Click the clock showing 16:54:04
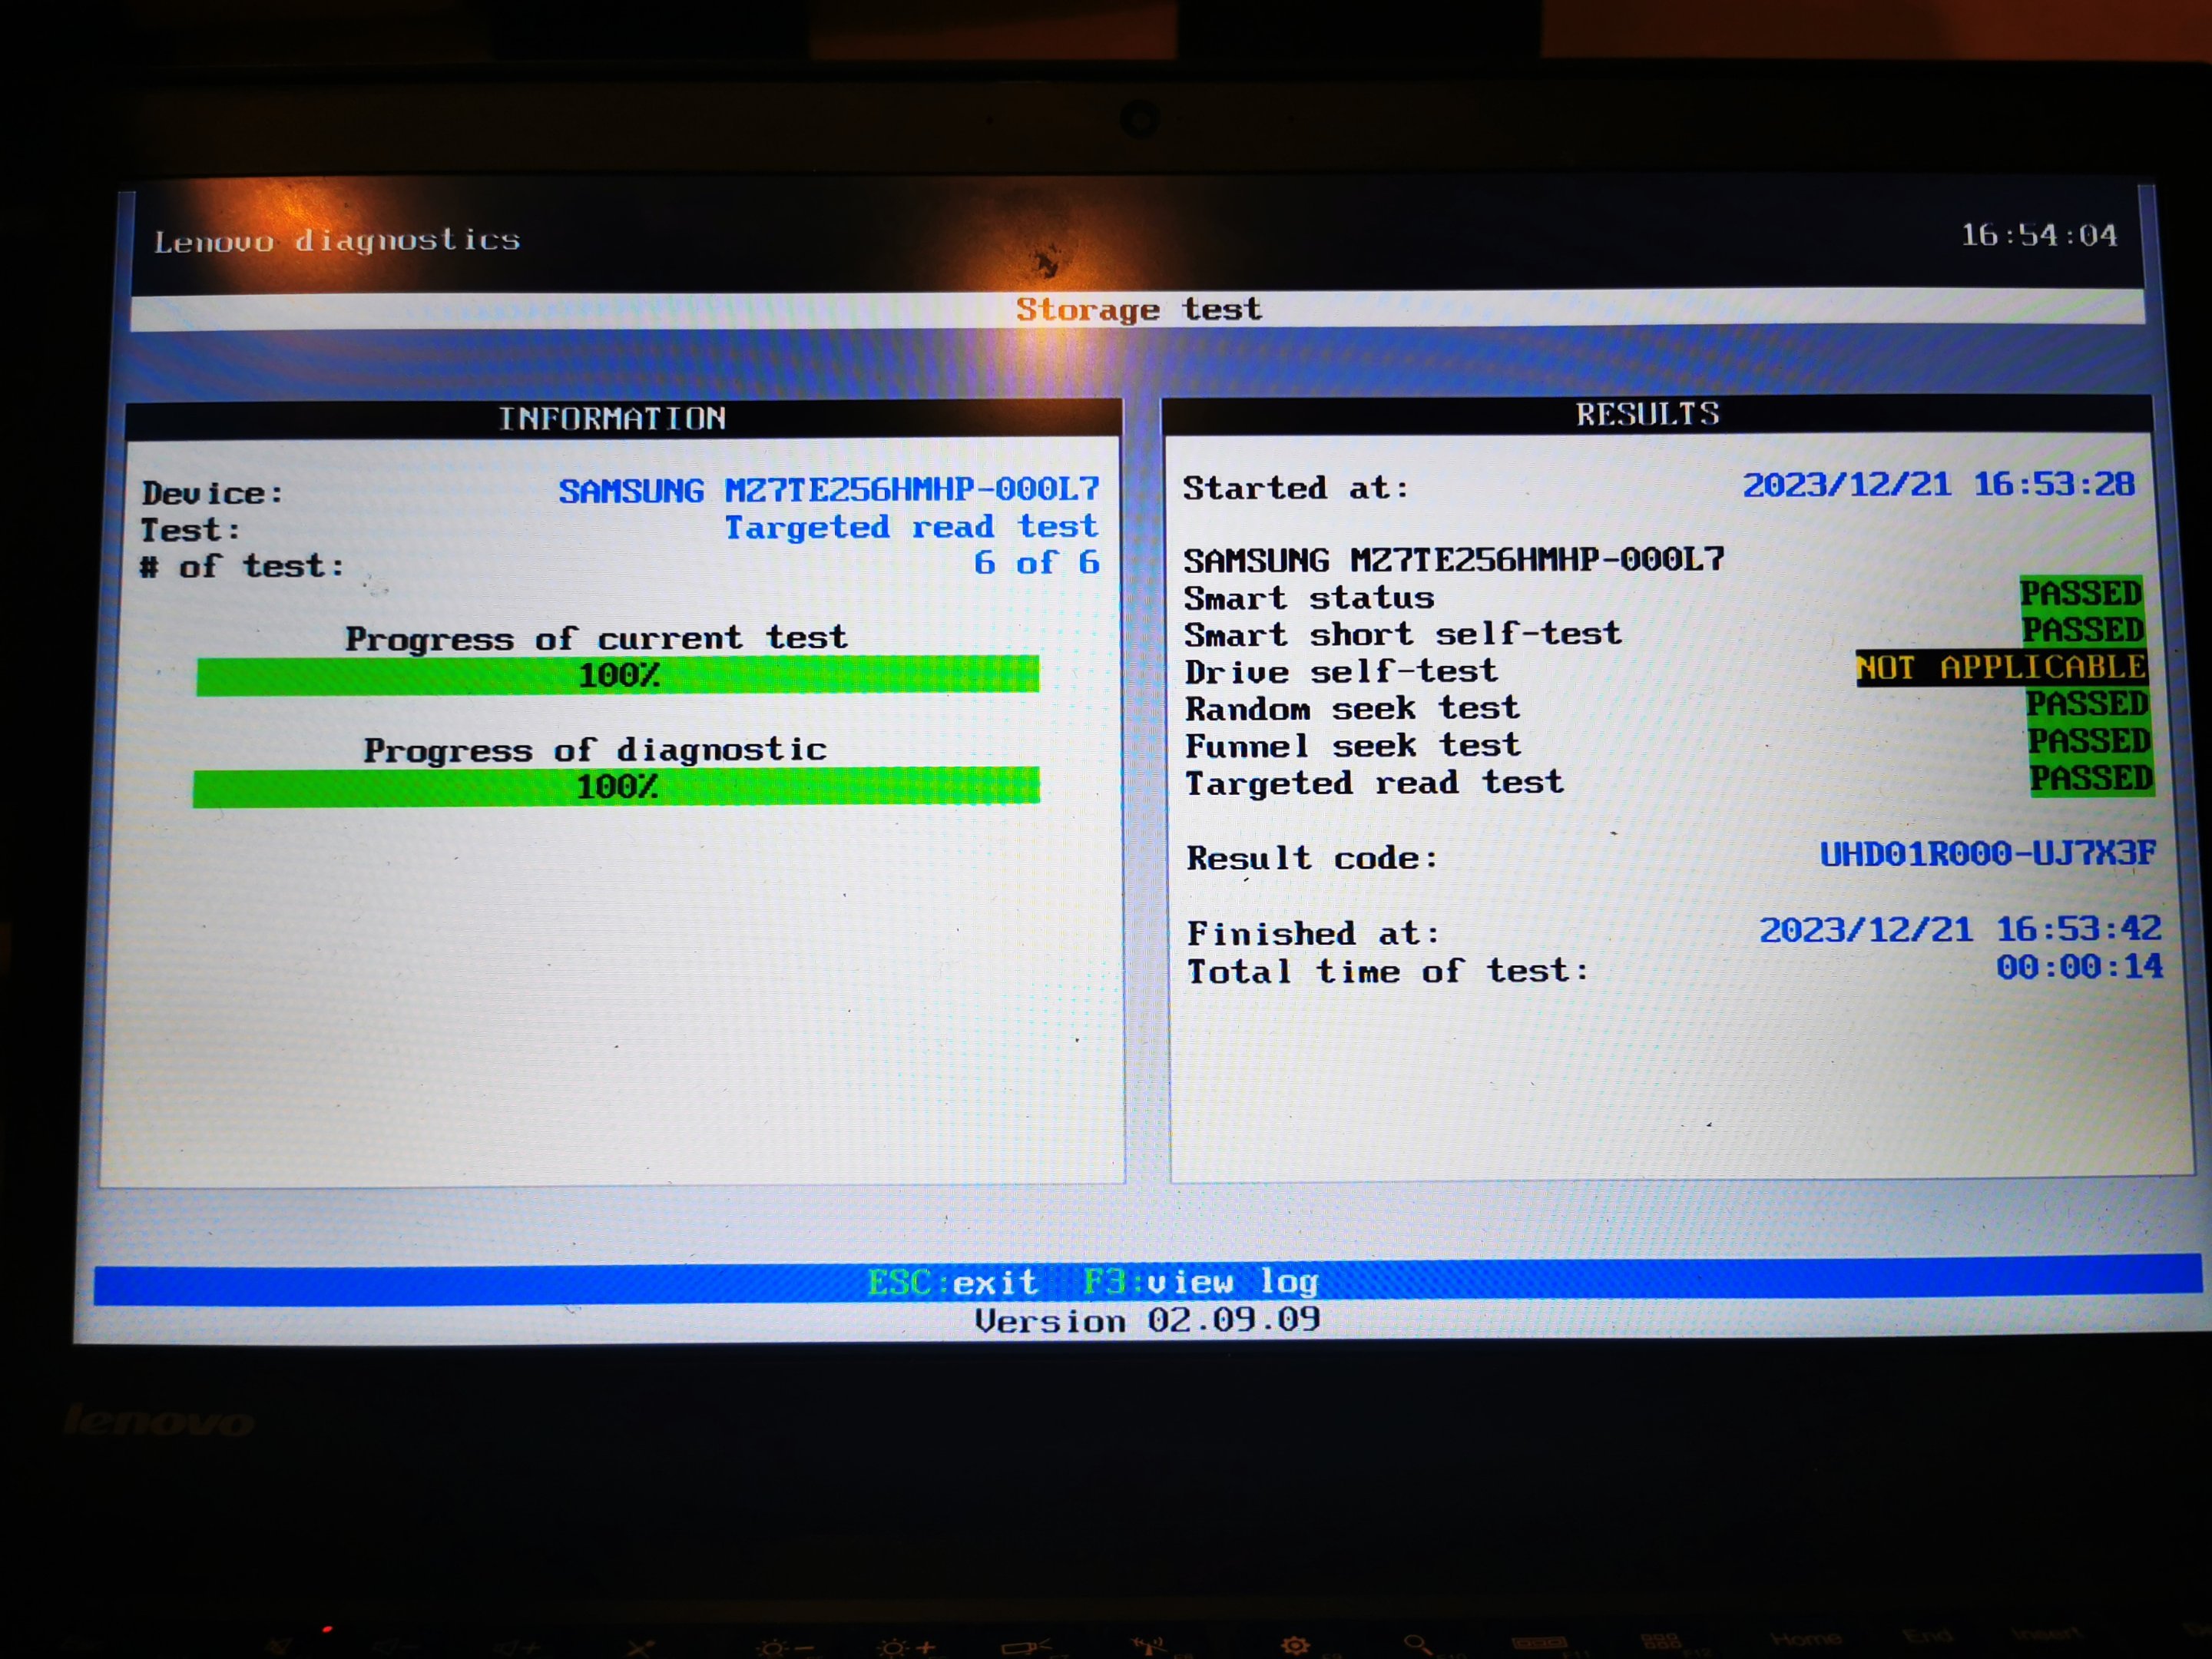 2039,235
